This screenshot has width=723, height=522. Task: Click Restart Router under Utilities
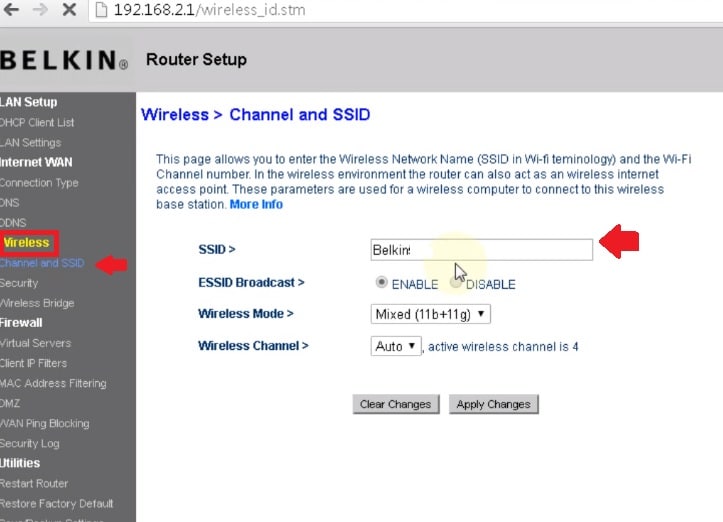[x=34, y=483]
